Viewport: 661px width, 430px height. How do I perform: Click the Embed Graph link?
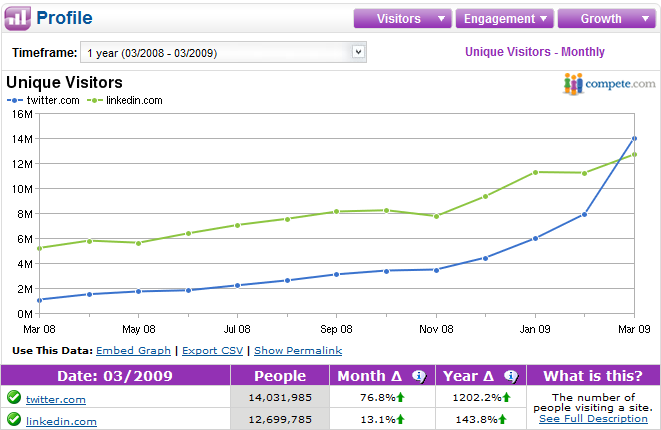click(133, 351)
